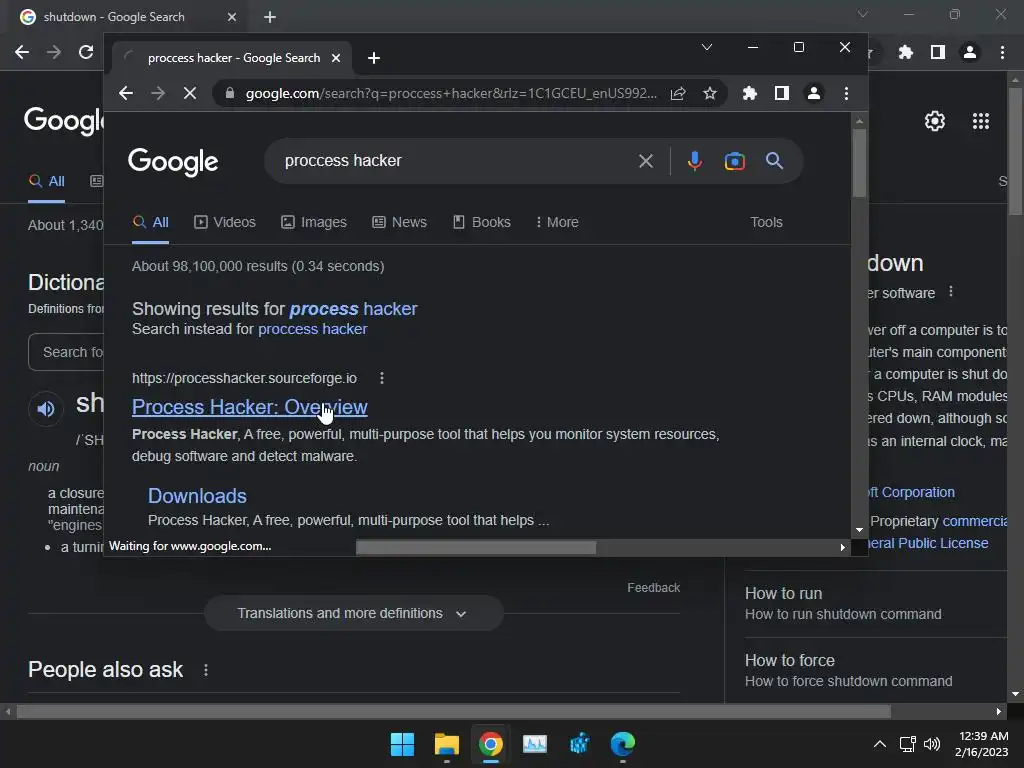The image size is (1024, 768).
Task: Open share icon in front window address bar
Action: coord(678,93)
